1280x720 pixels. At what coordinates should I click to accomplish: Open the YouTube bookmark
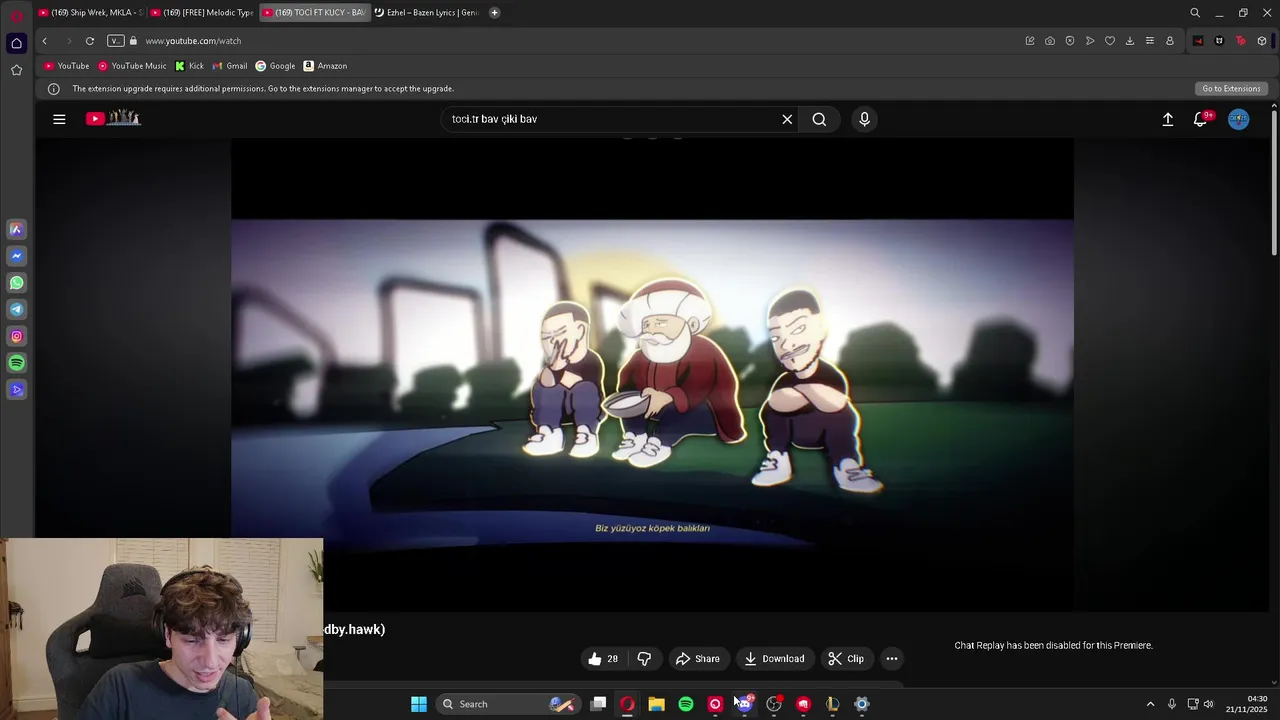click(x=67, y=66)
